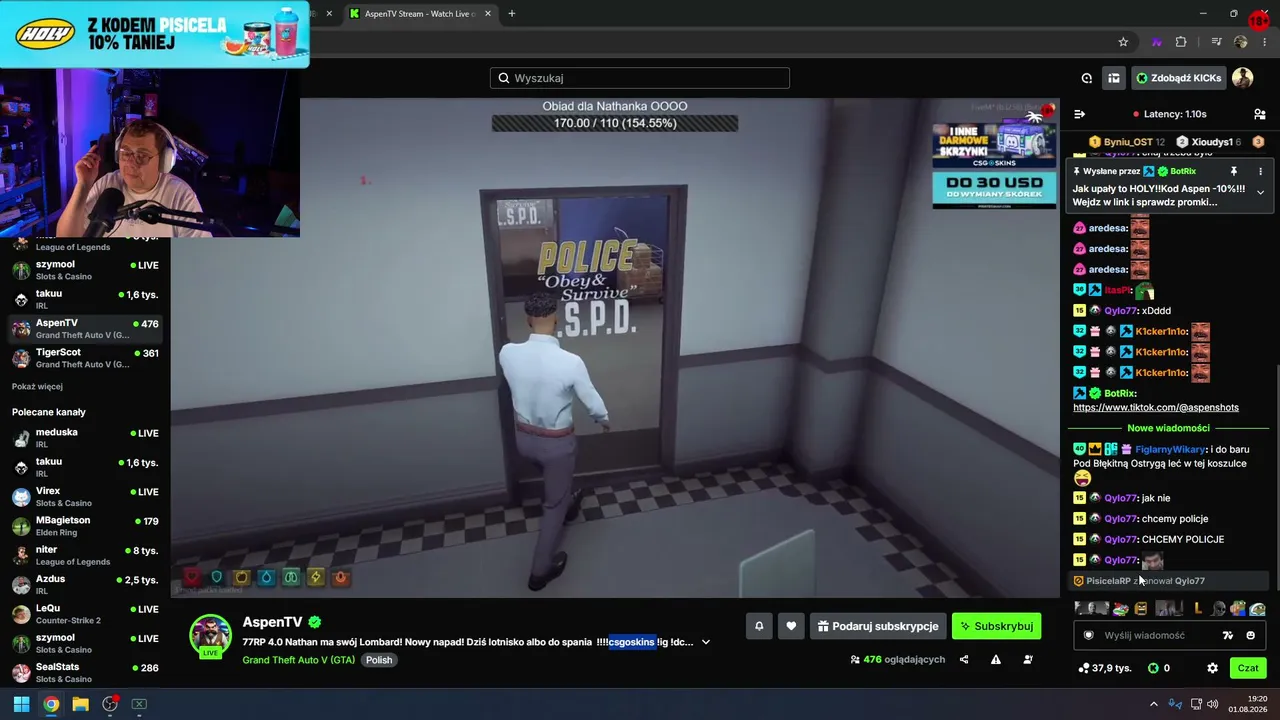Image resolution: width=1280 pixels, height=720 pixels.
Task: Share the stream via the share icon
Action: click(x=964, y=659)
